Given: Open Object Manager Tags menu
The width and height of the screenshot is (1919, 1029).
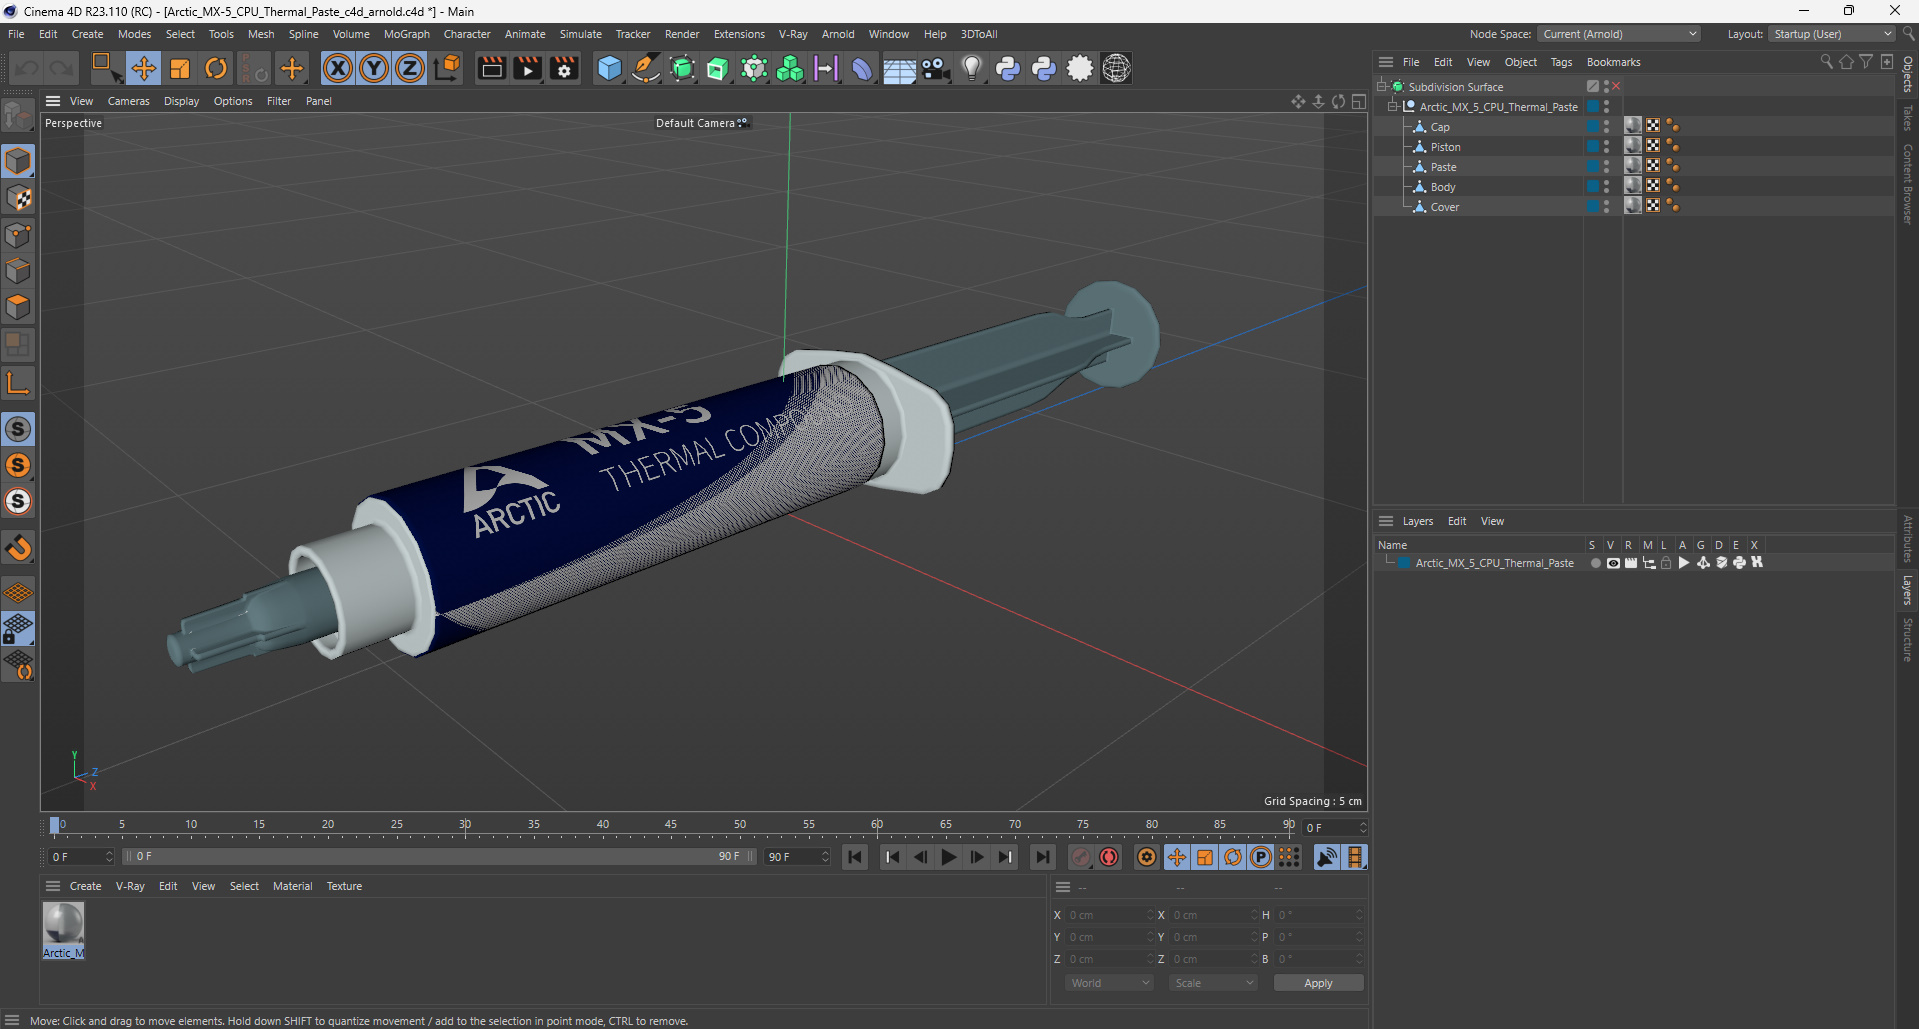Looking at the screenshot, I should (1561, 62).
